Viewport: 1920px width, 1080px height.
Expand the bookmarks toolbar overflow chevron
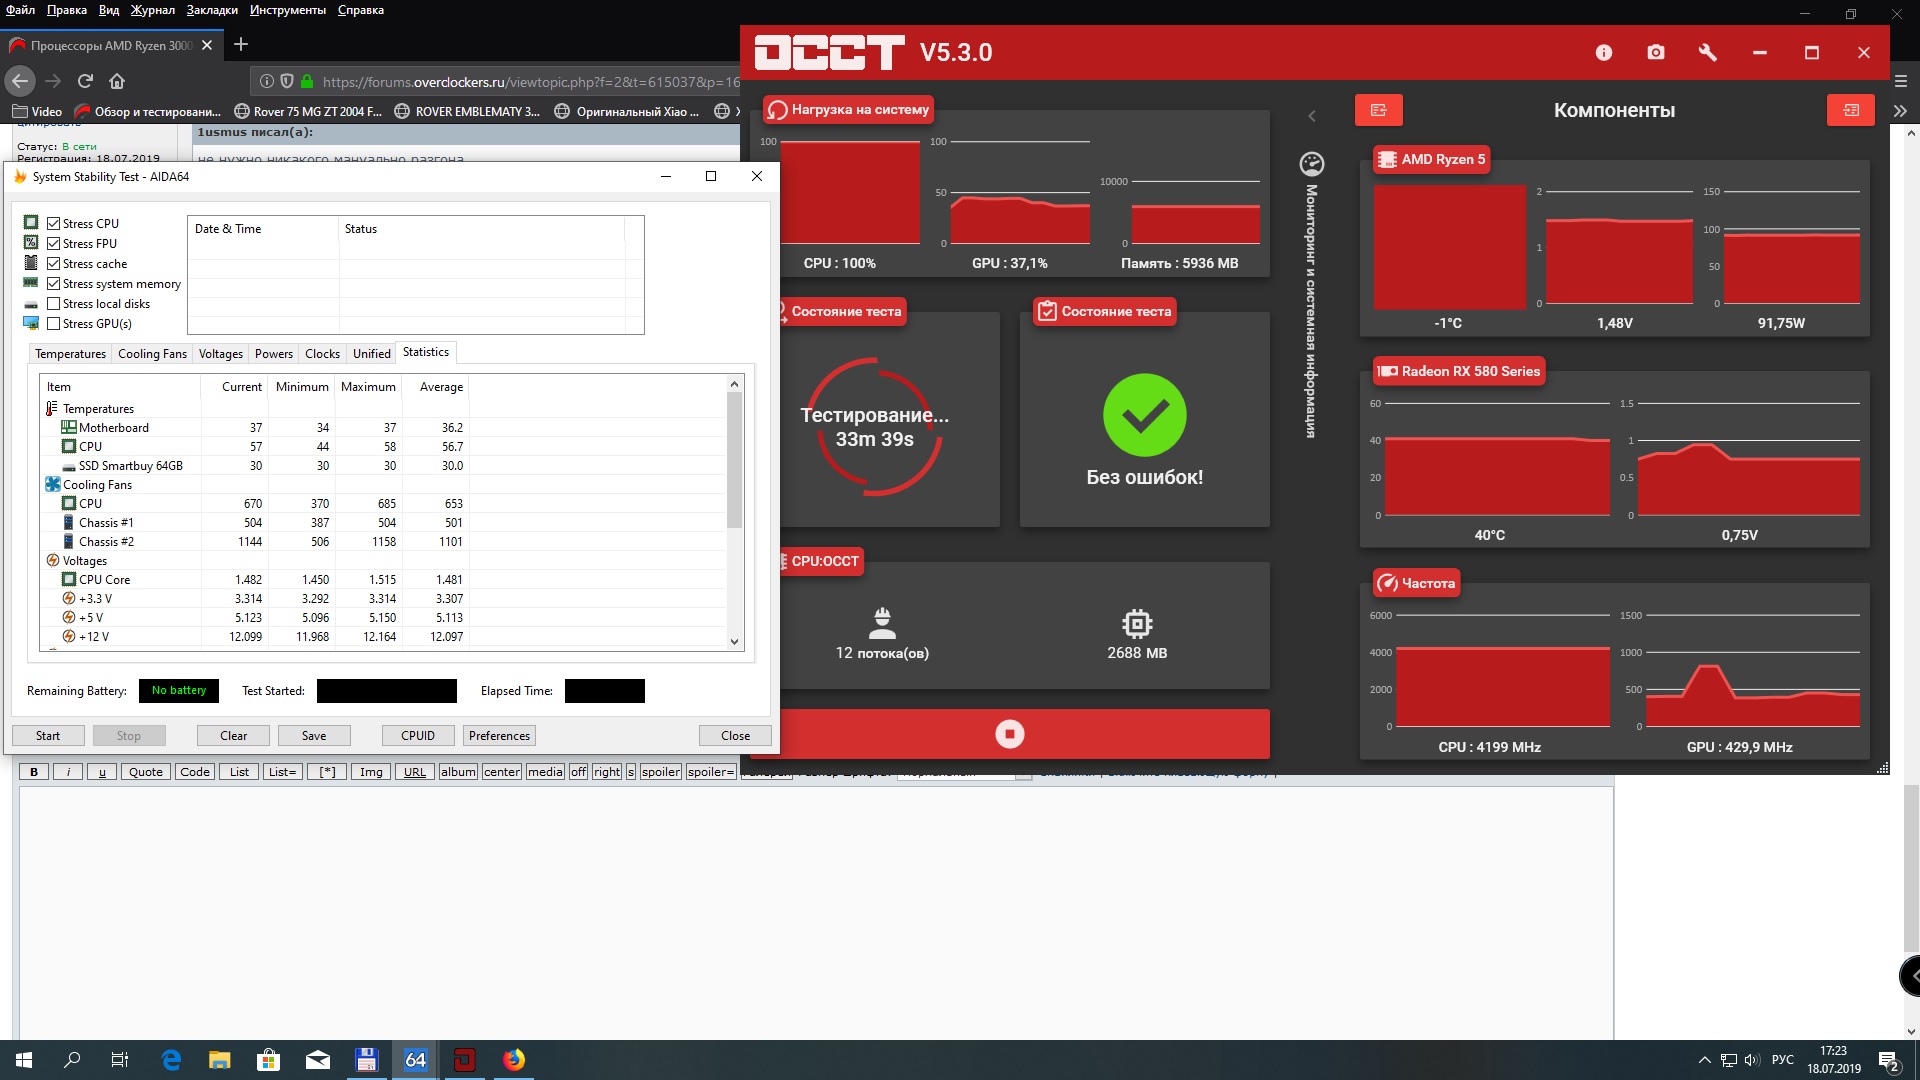coord(1900,111)
